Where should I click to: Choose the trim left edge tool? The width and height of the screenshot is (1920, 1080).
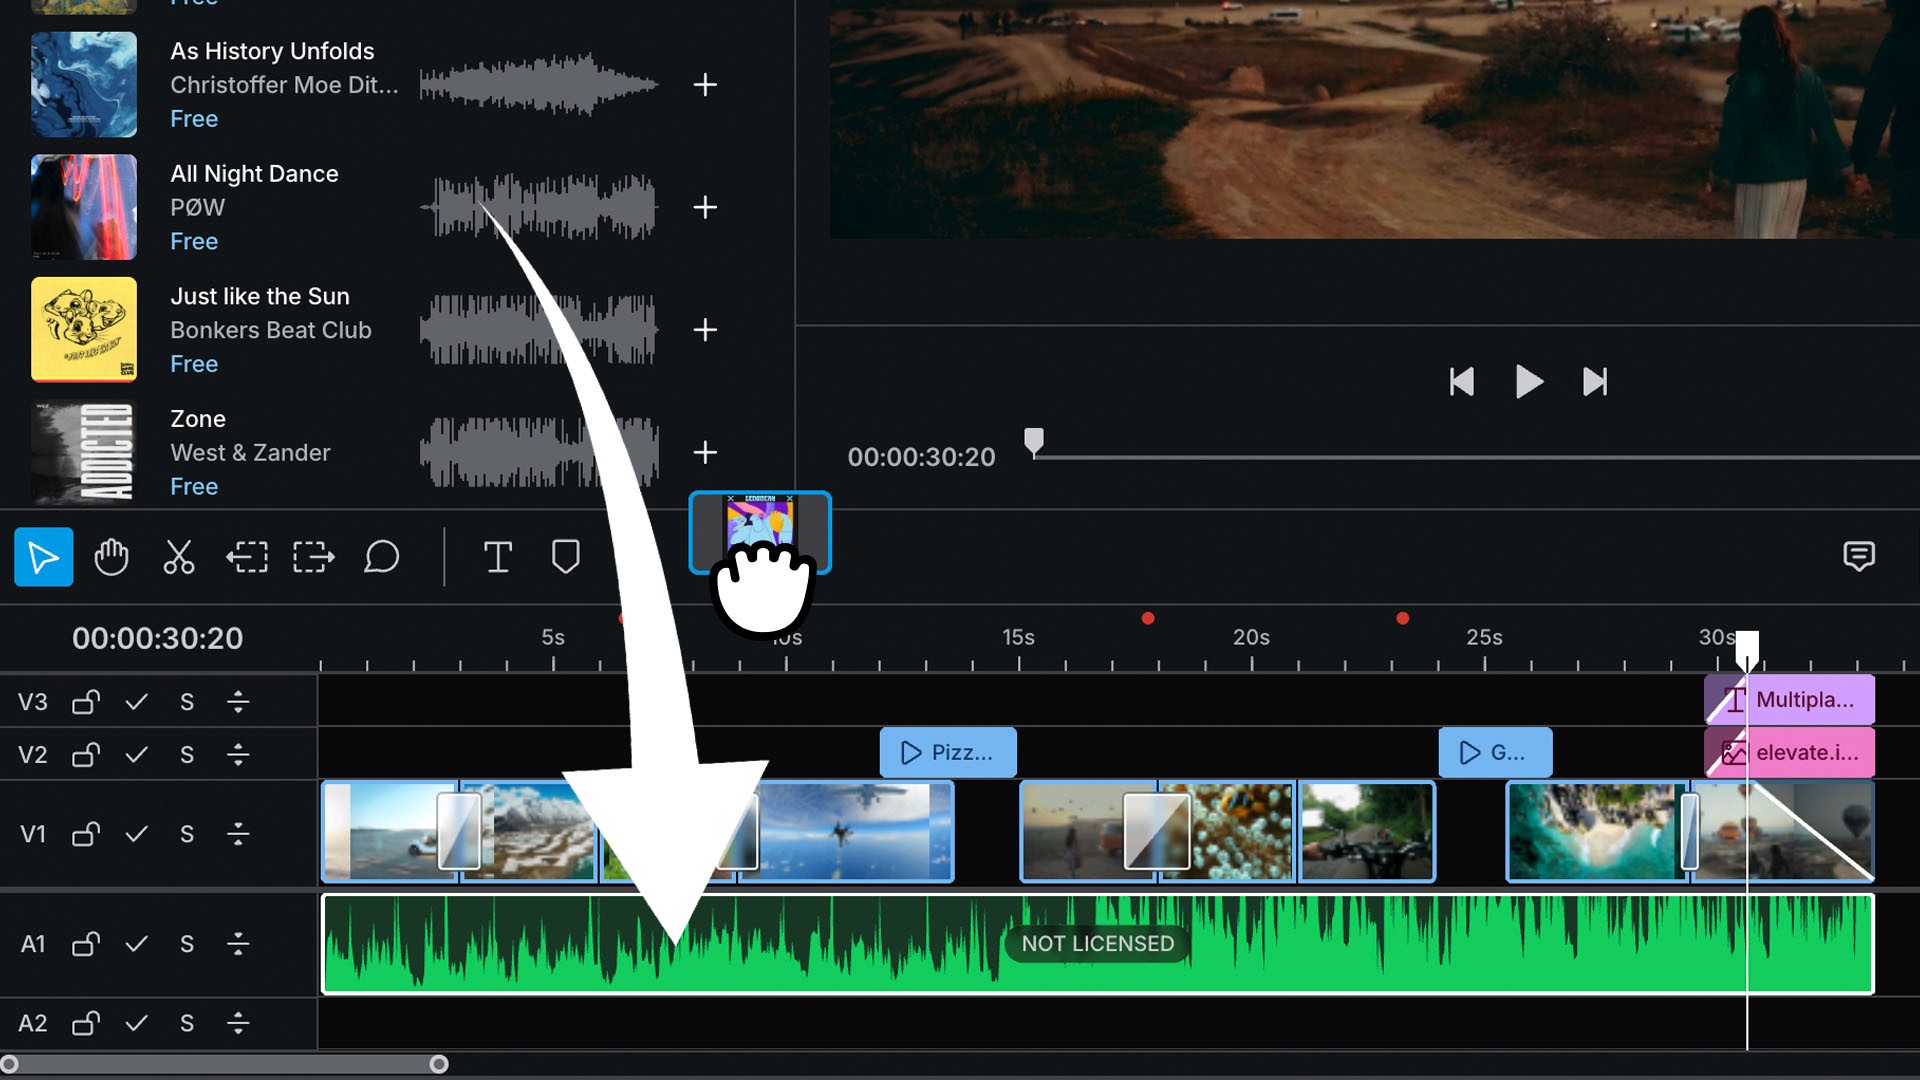246,557
